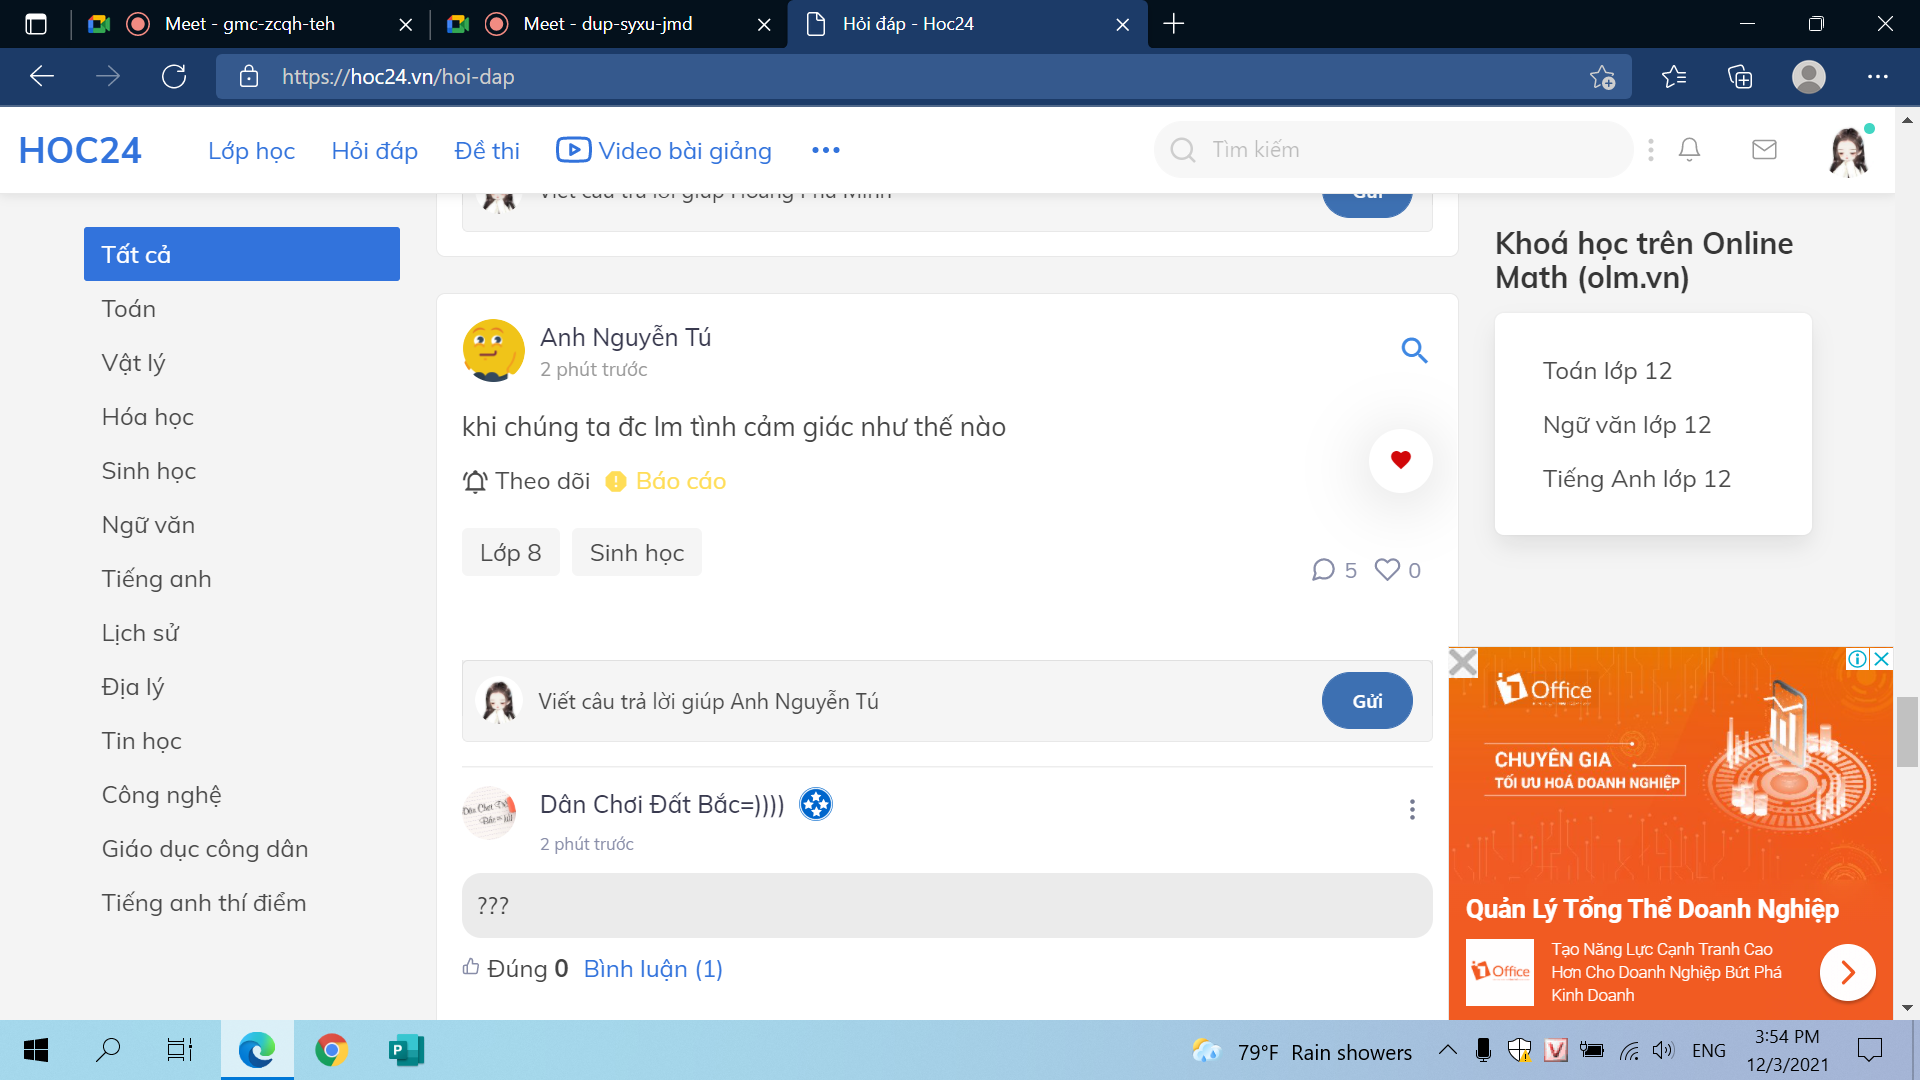Open a new browser tab
This screenshot has height=1080, width=1920.
(x=1174, y=24)
